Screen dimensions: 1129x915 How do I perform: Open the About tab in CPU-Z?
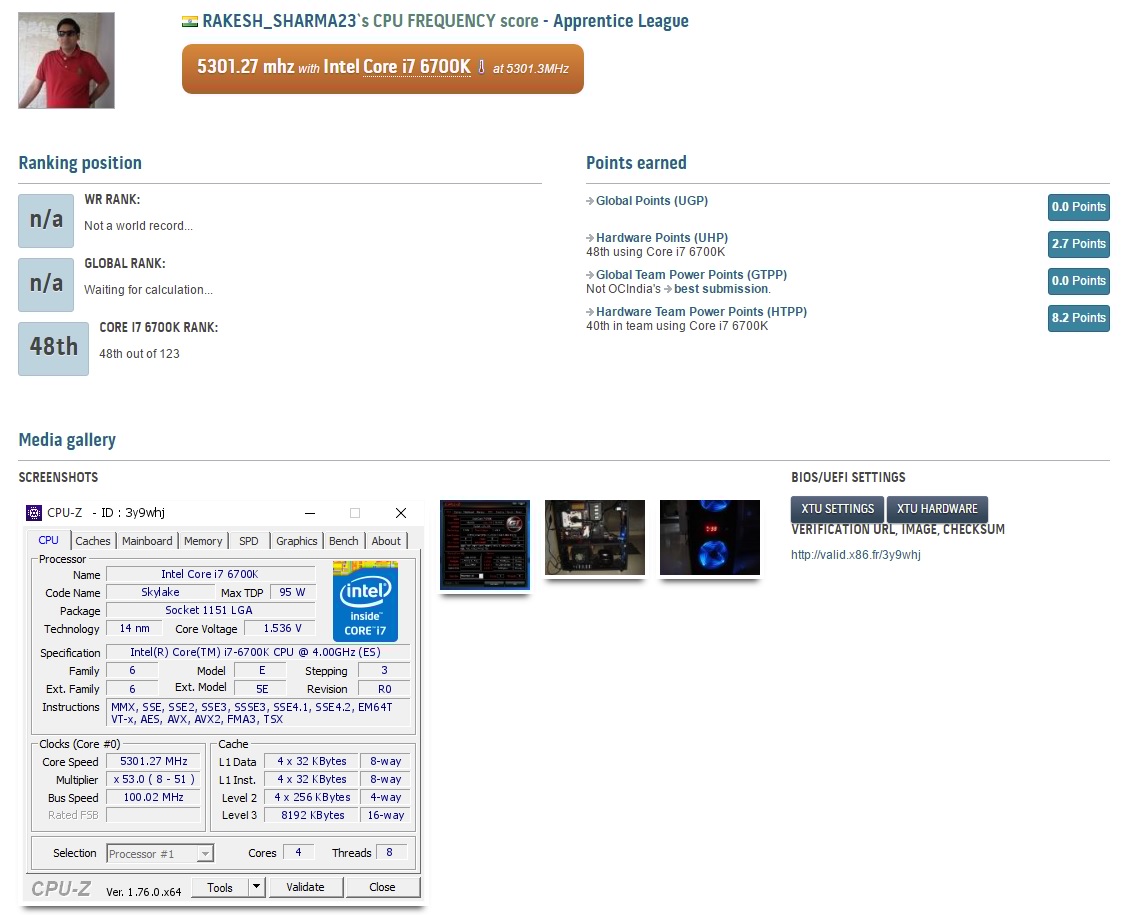[x=386, y=541]
